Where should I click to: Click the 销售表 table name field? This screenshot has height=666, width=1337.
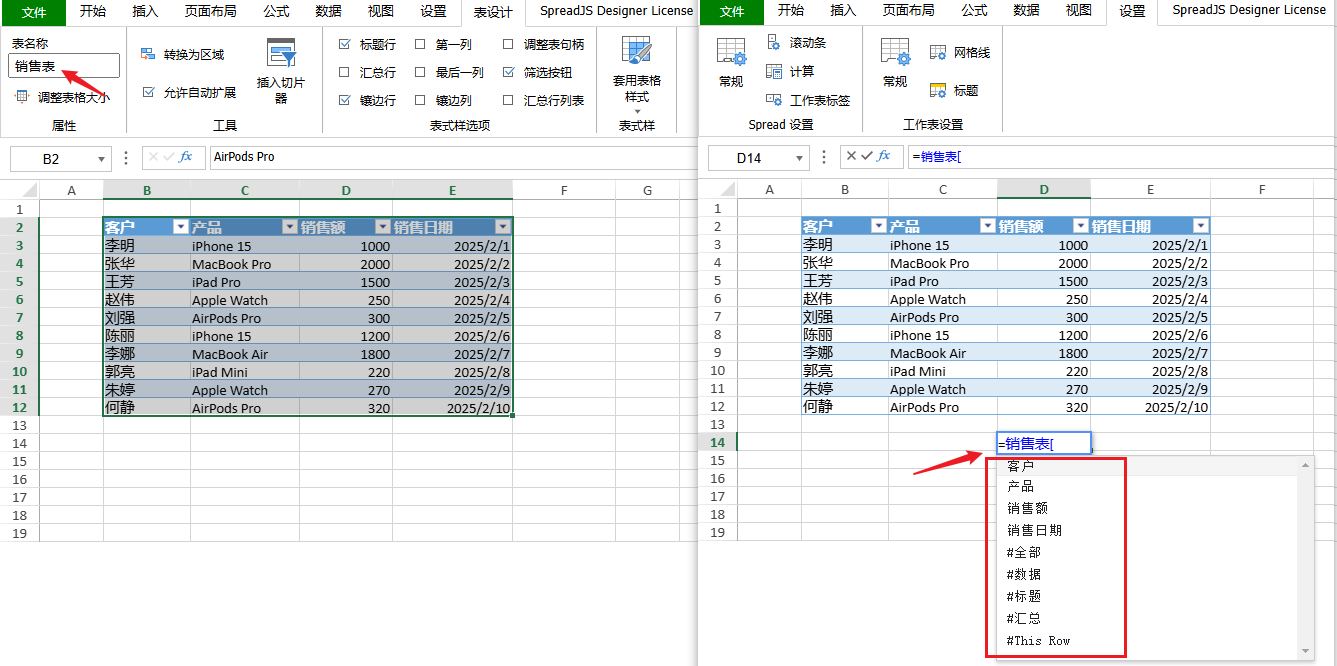tap(63, 64)
